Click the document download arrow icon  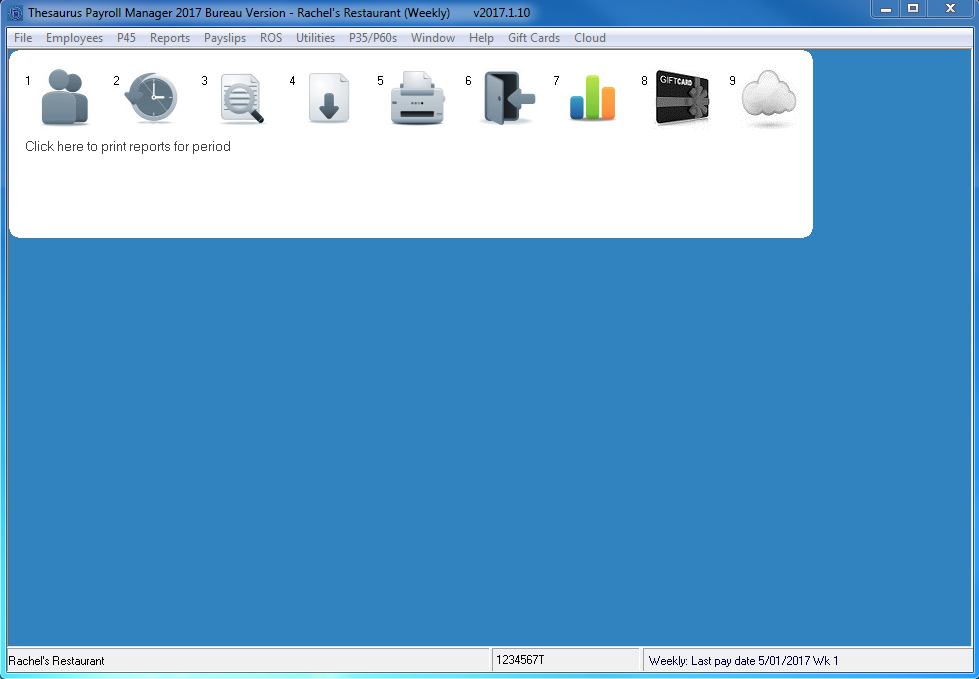[x=329, y=98]
